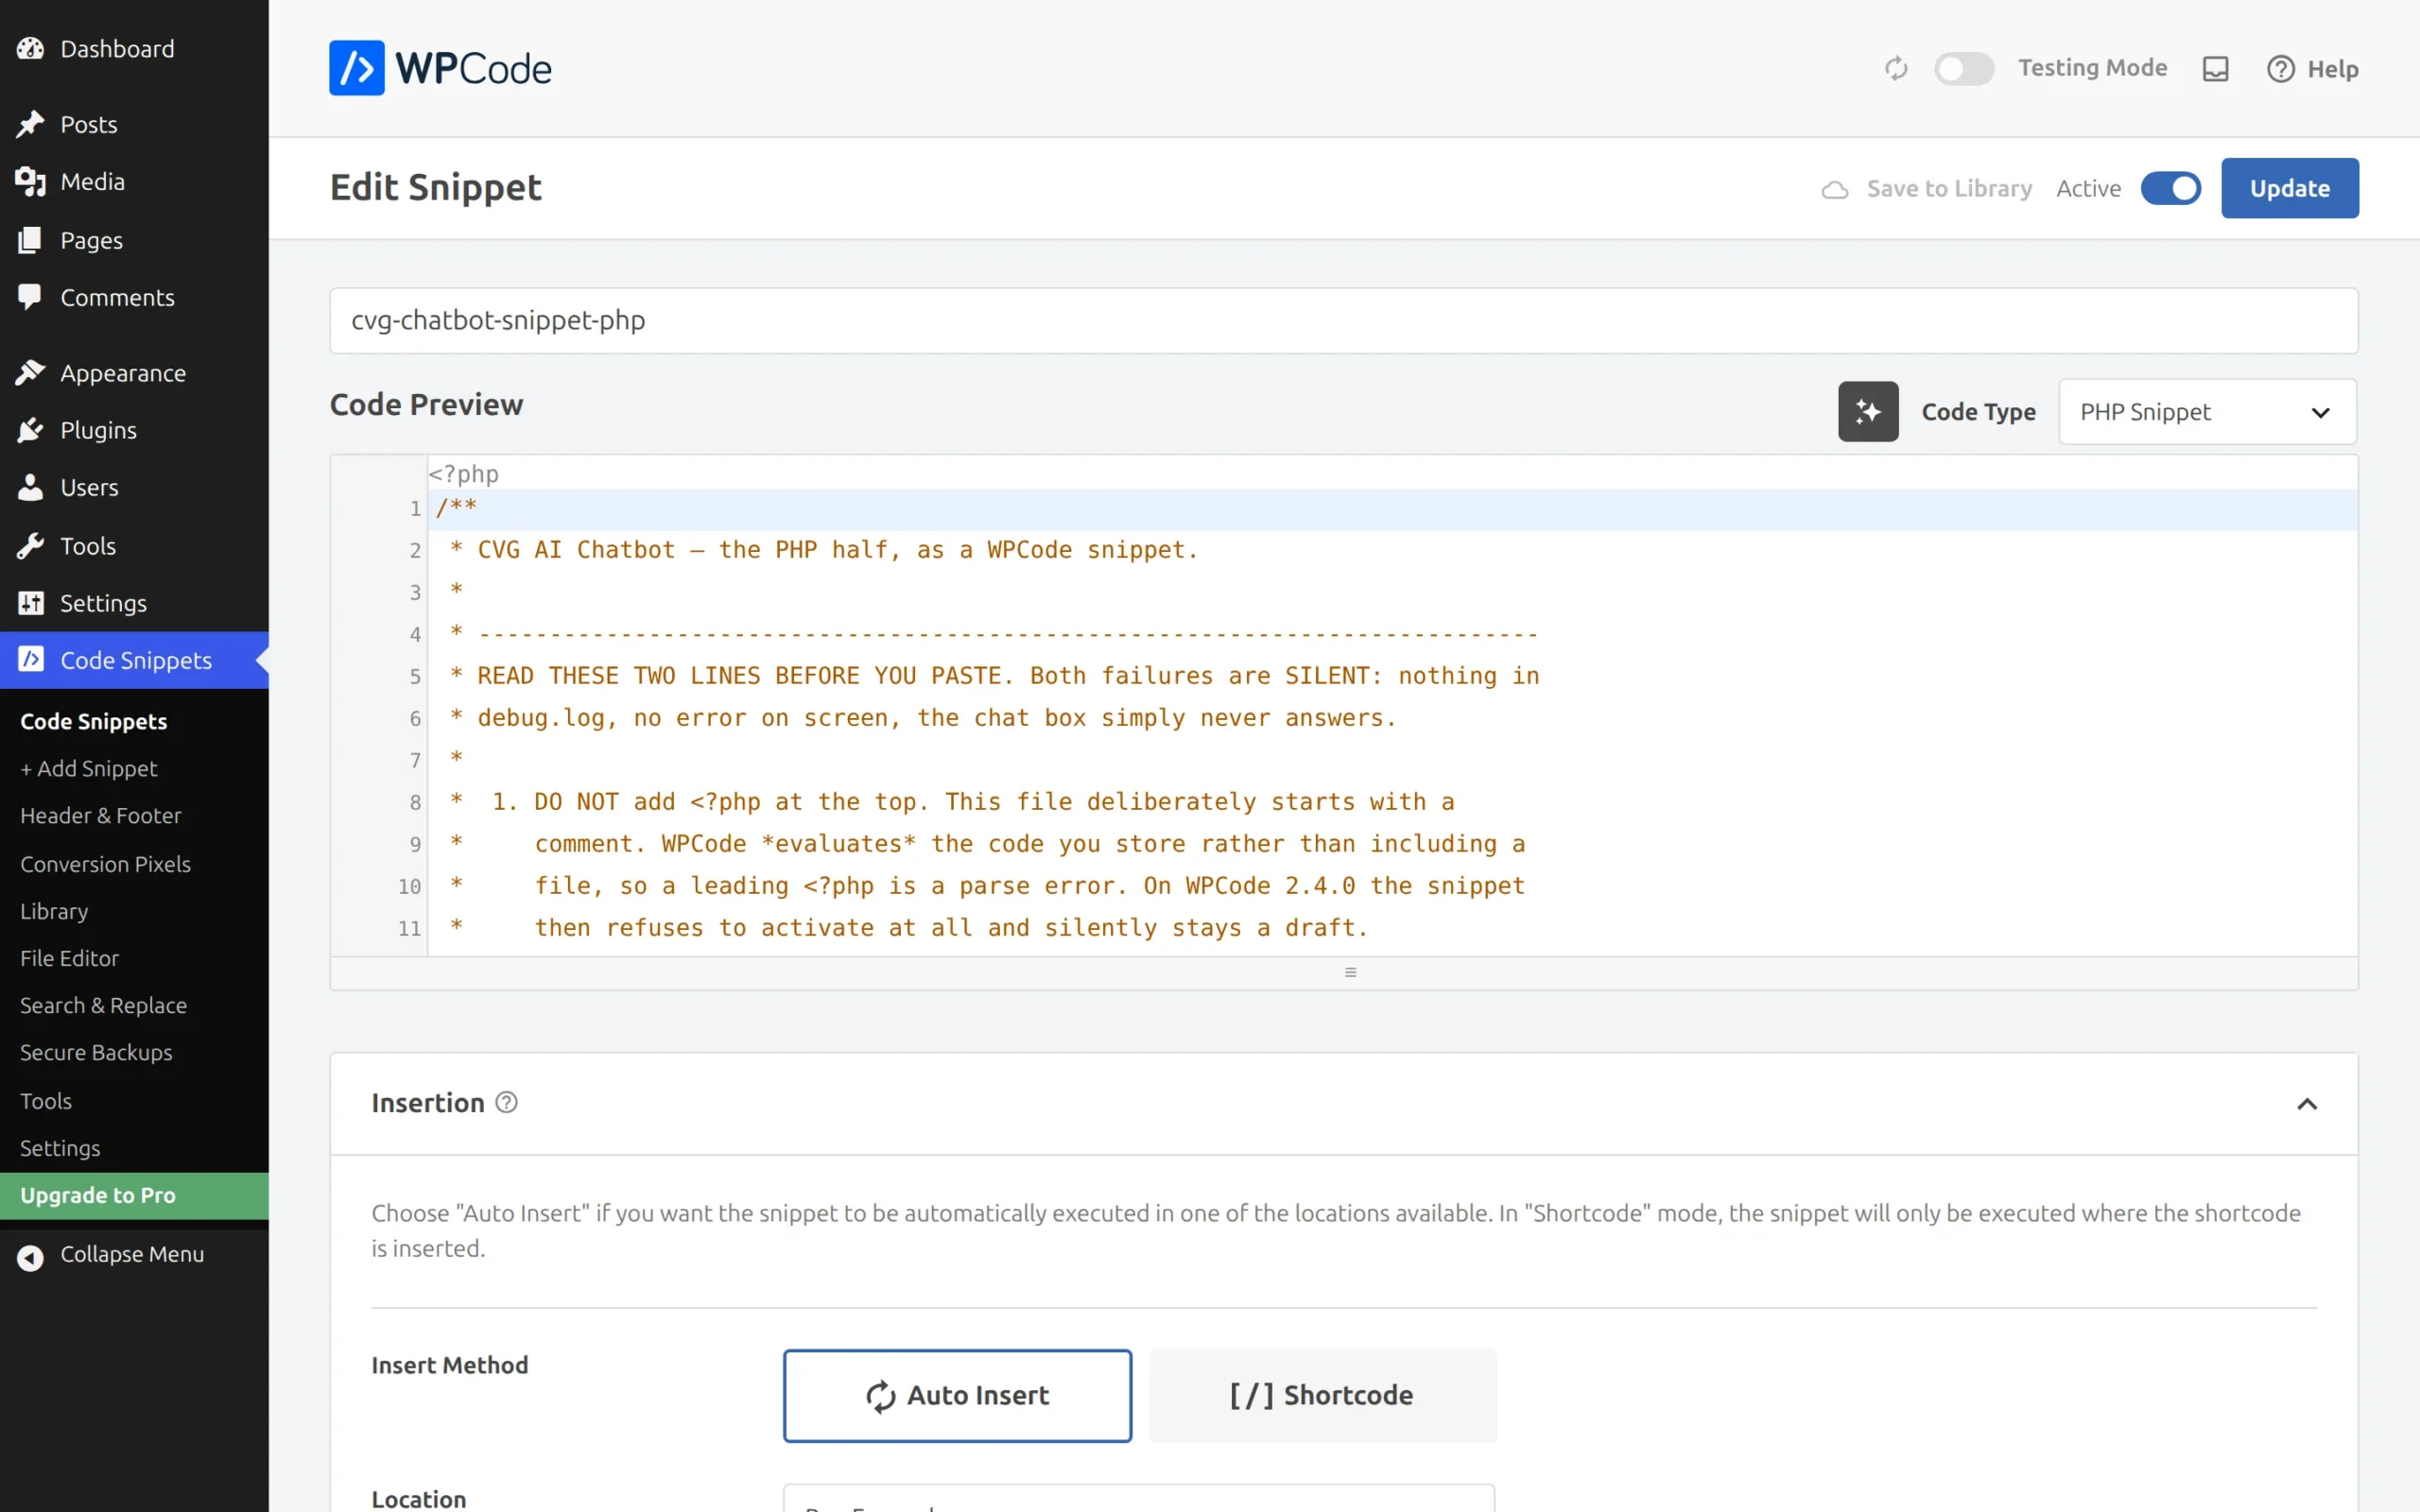Click the + Add Snippet link
The image size is (2420, 1512).
click(89, 768)
